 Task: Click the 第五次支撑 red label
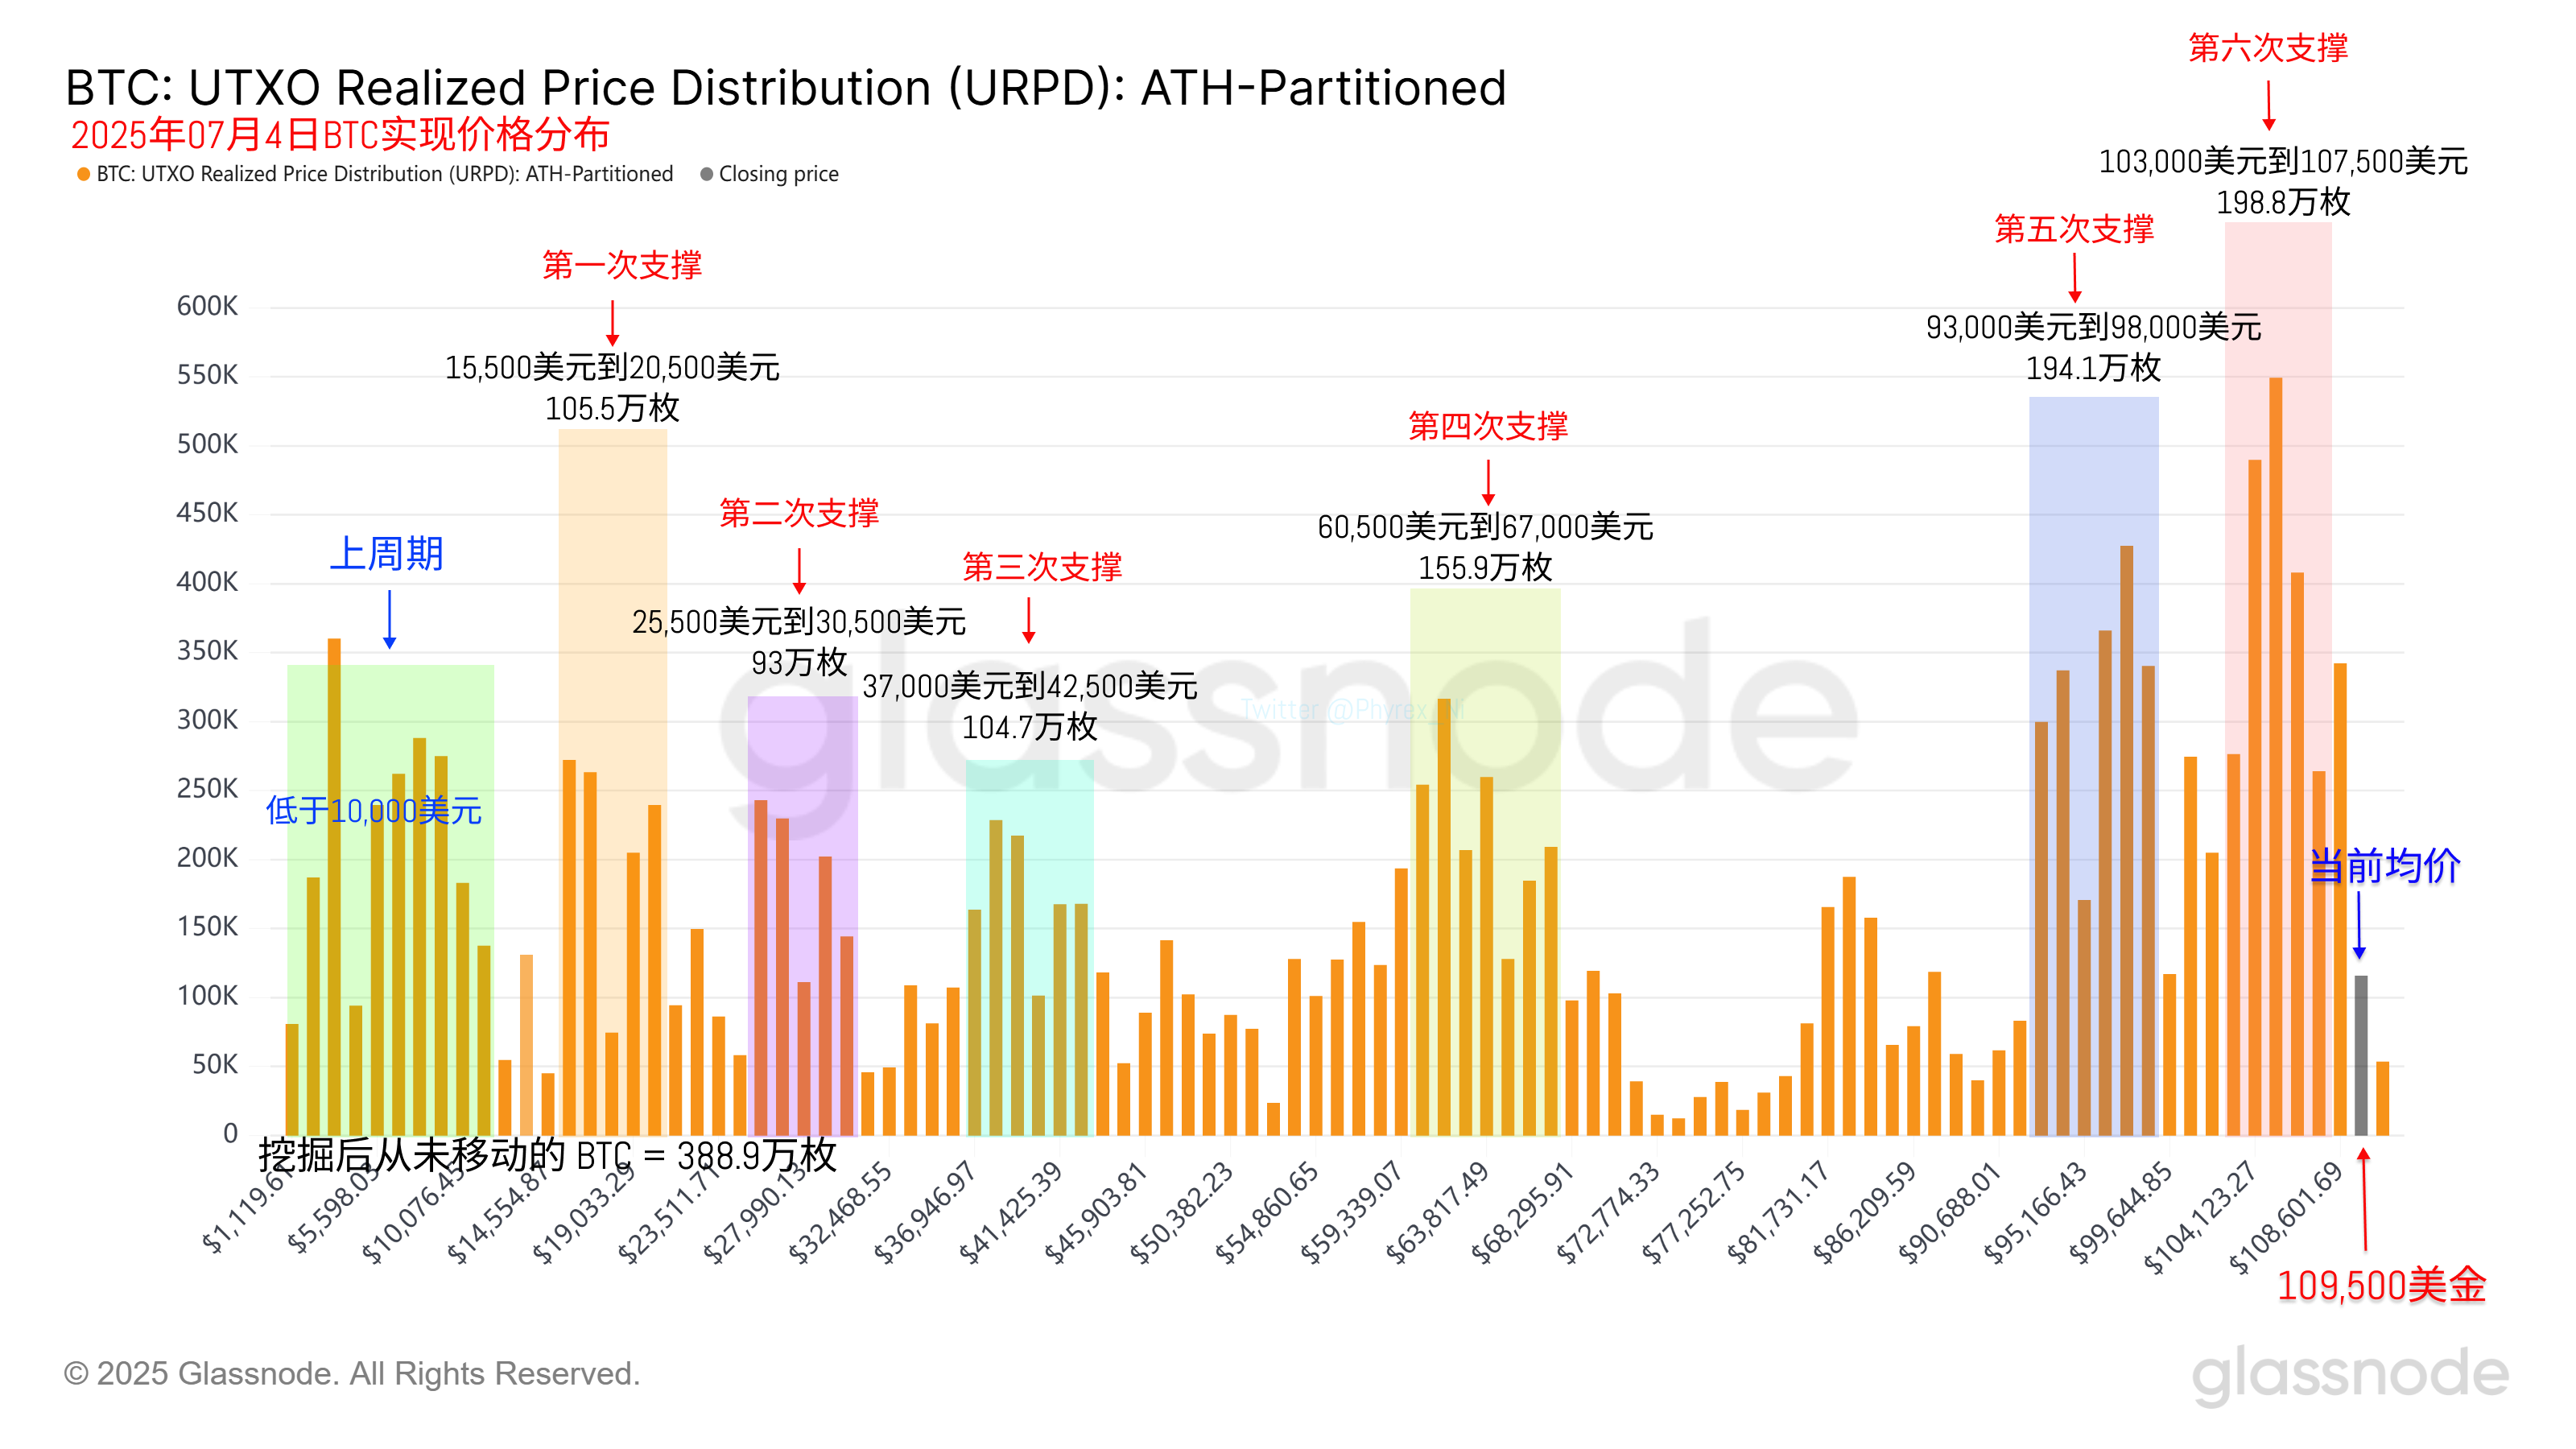click(2074, 229)
